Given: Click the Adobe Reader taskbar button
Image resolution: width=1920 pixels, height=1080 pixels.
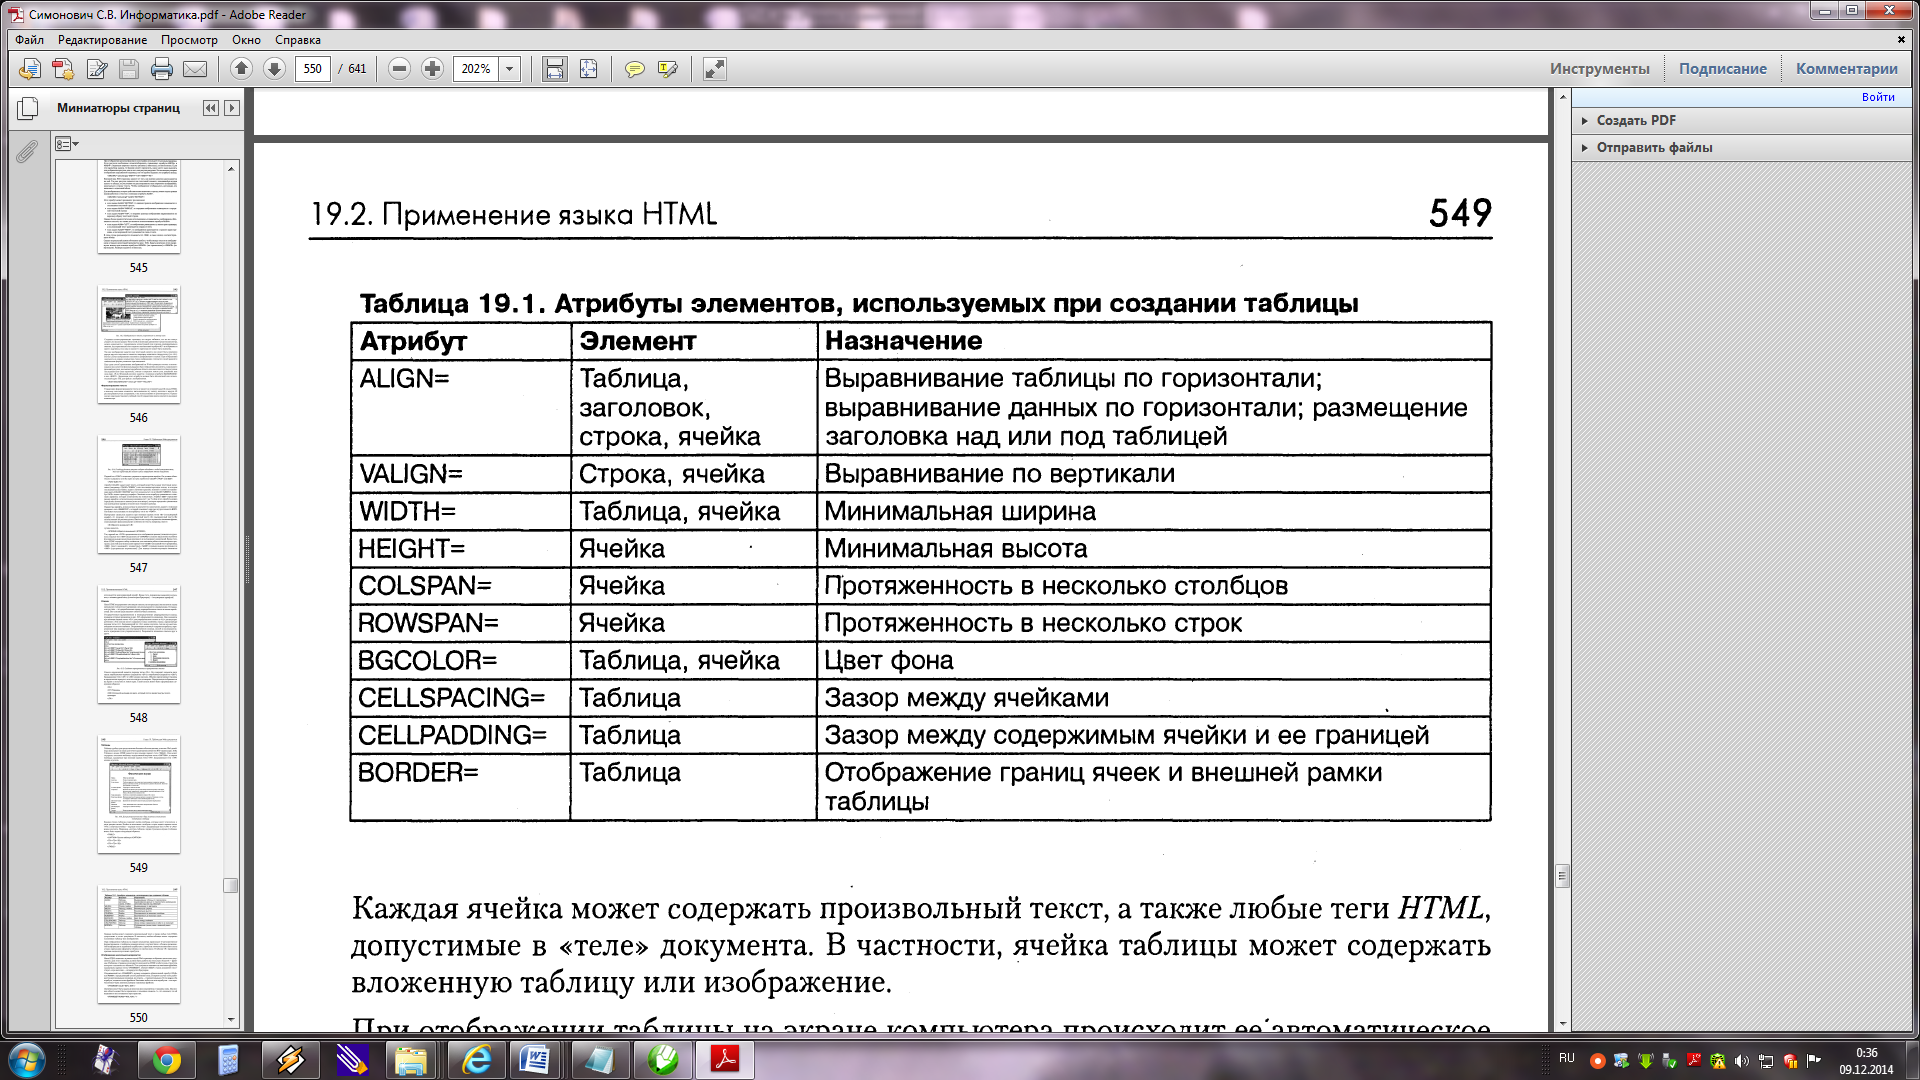Looking at the screenshot, I should [724, 1060].
